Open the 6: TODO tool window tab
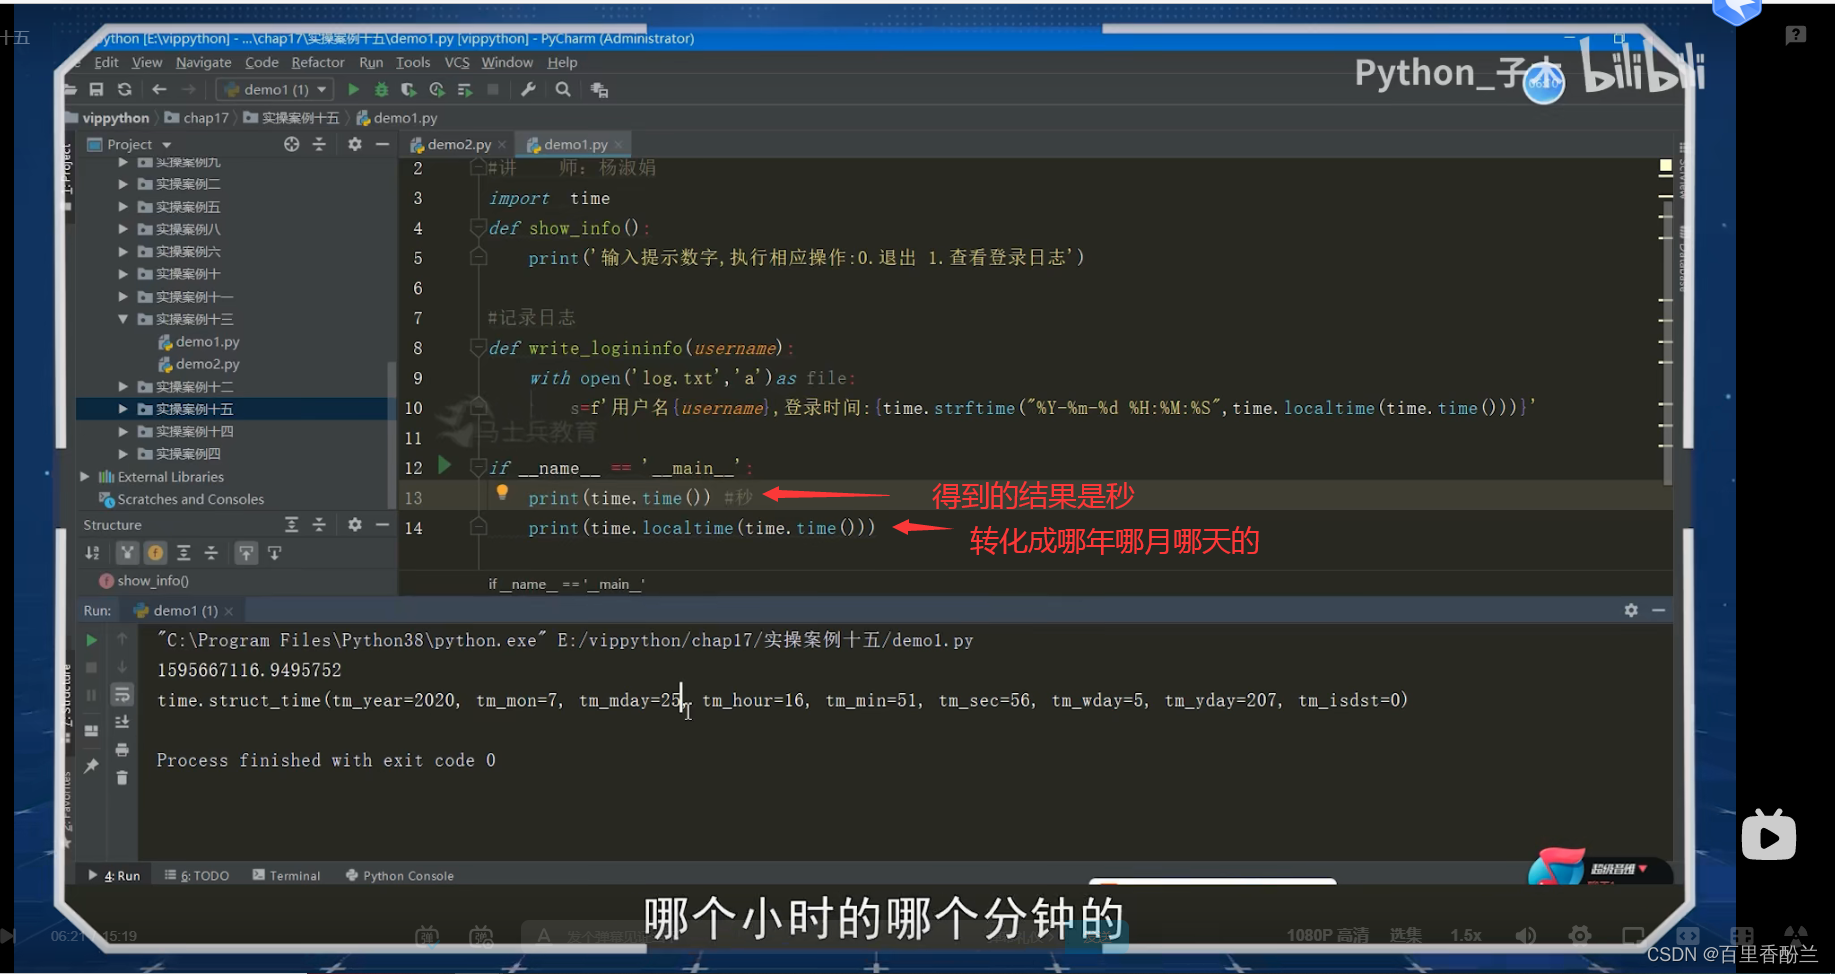 pyautogui.click(x=197, y=876)
